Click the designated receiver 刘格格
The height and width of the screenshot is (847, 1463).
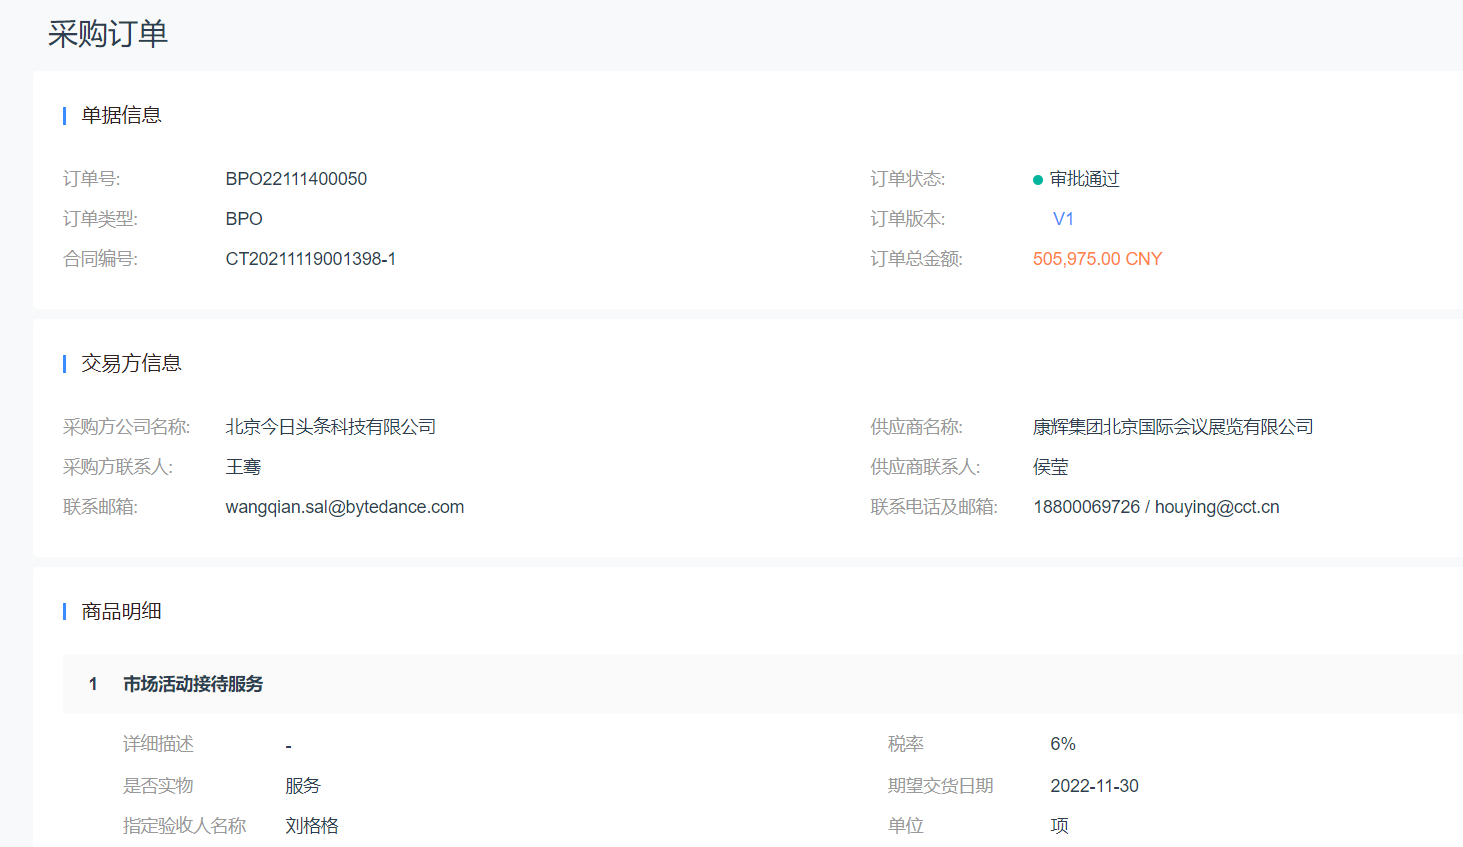click(x=312, y=826)
